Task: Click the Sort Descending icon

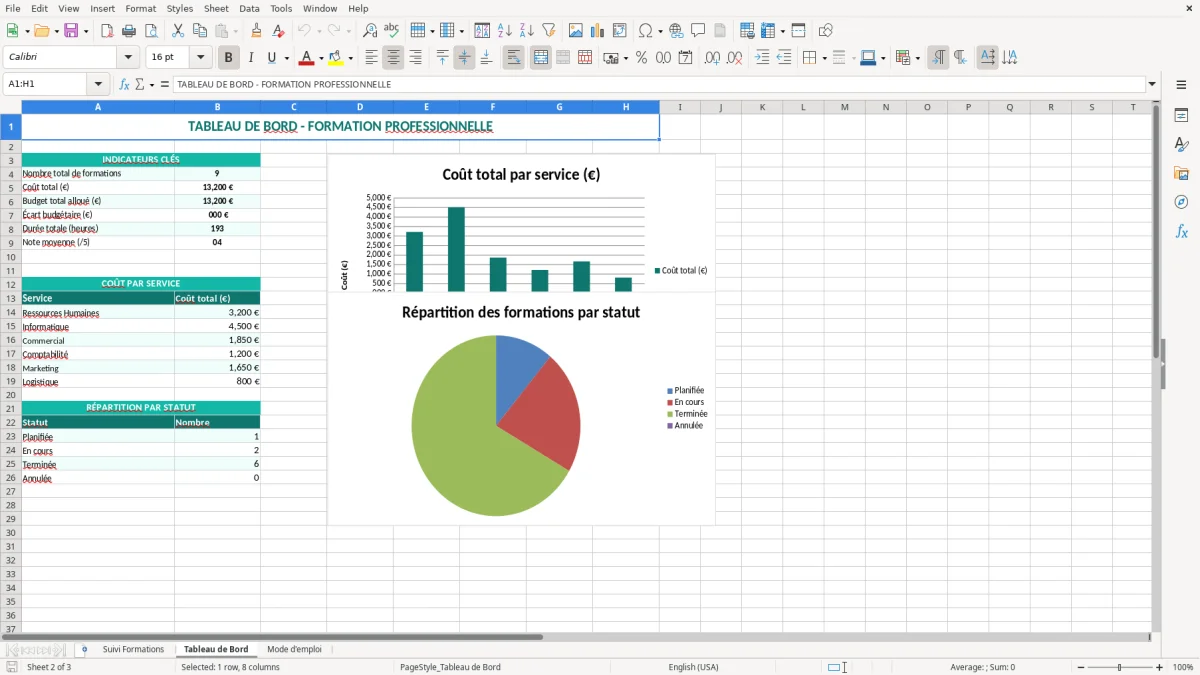Action: tap(527, 31)
